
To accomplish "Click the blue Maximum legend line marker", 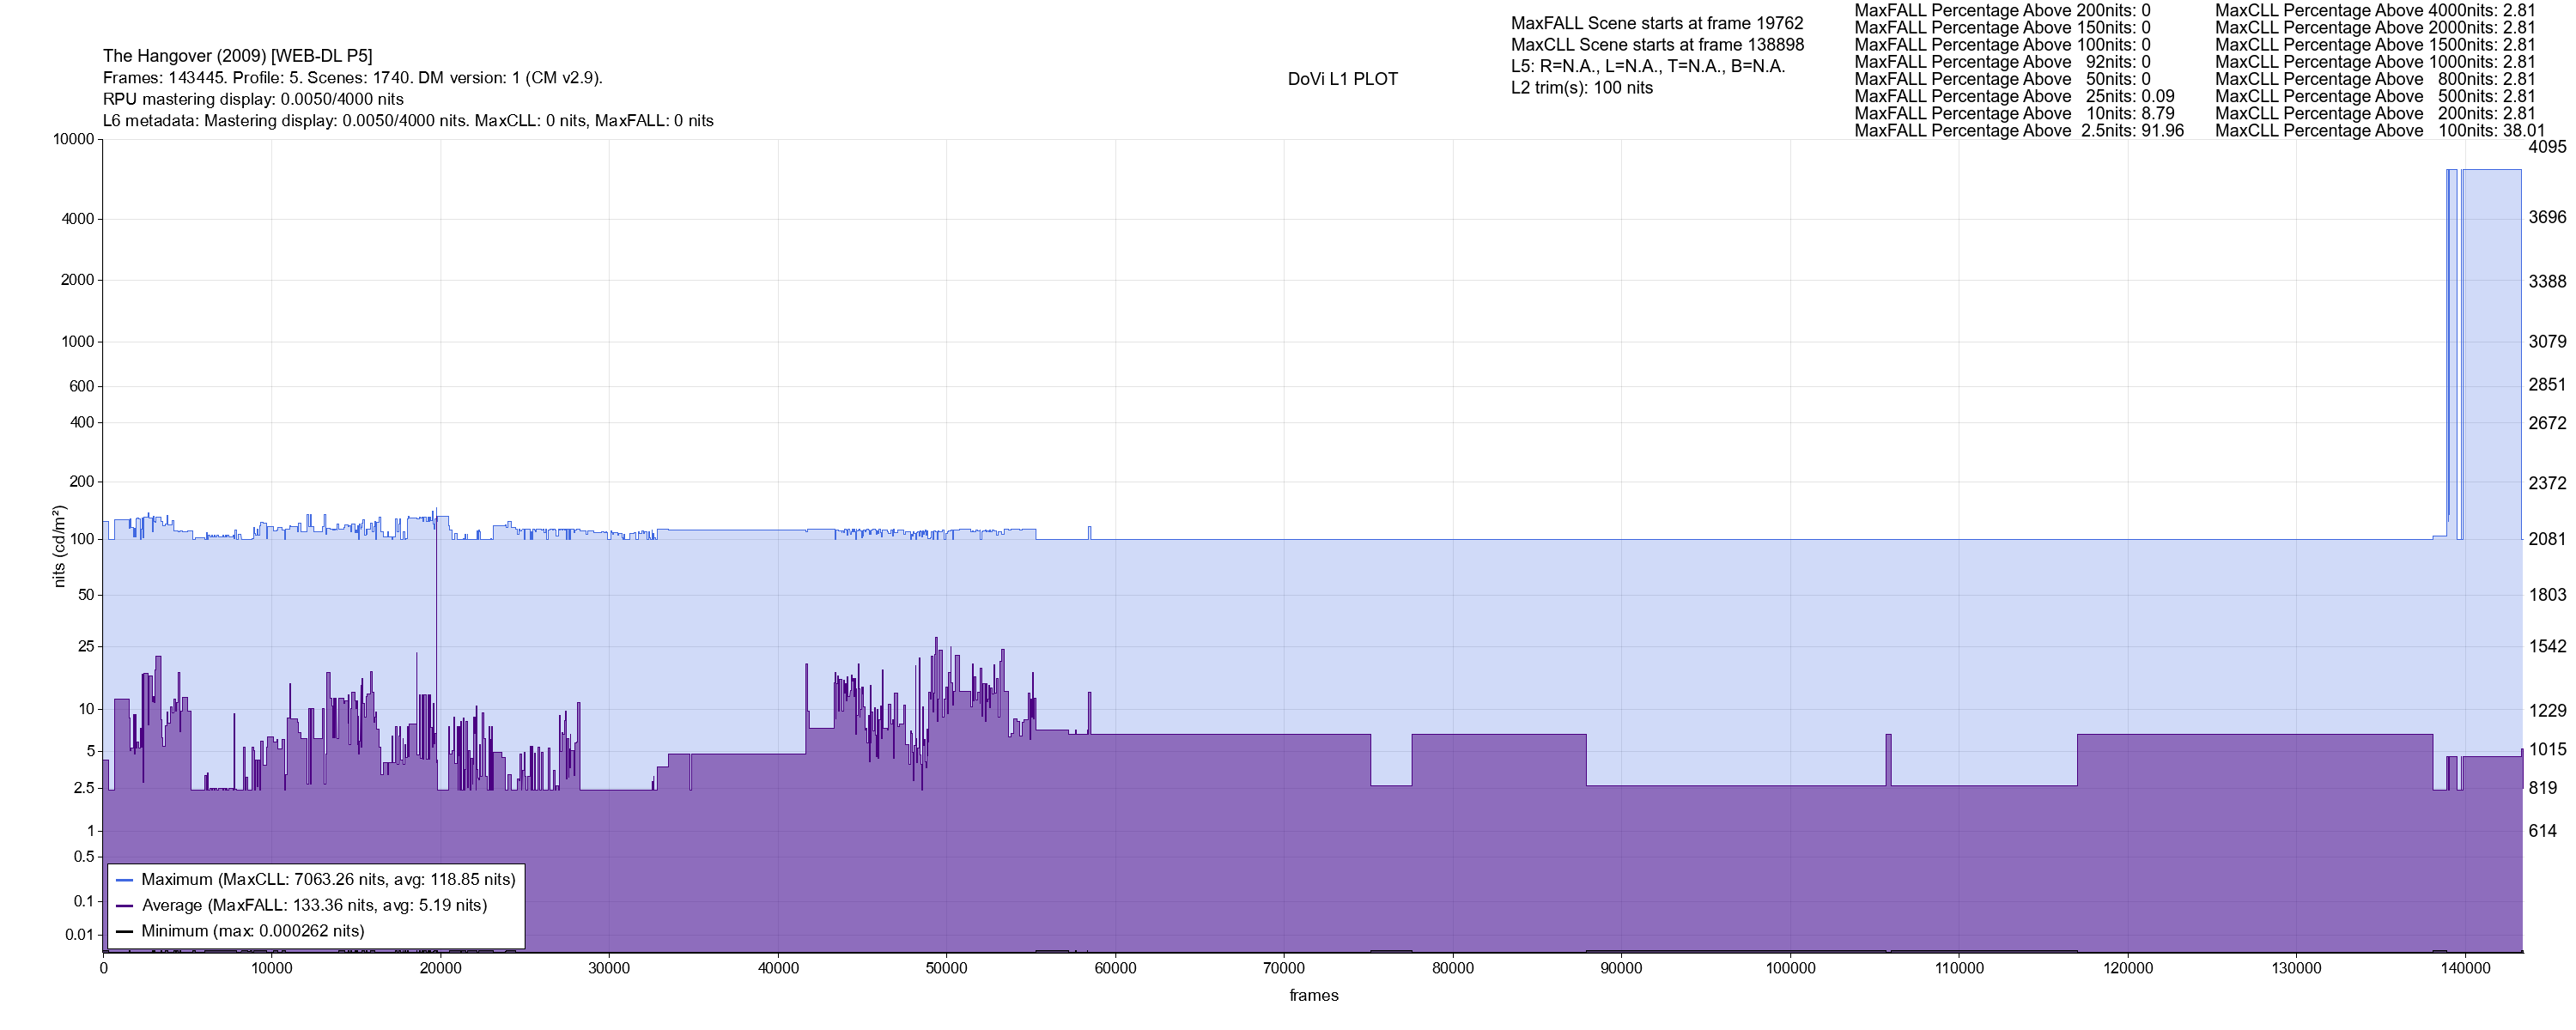I will [x=125, y=880].
